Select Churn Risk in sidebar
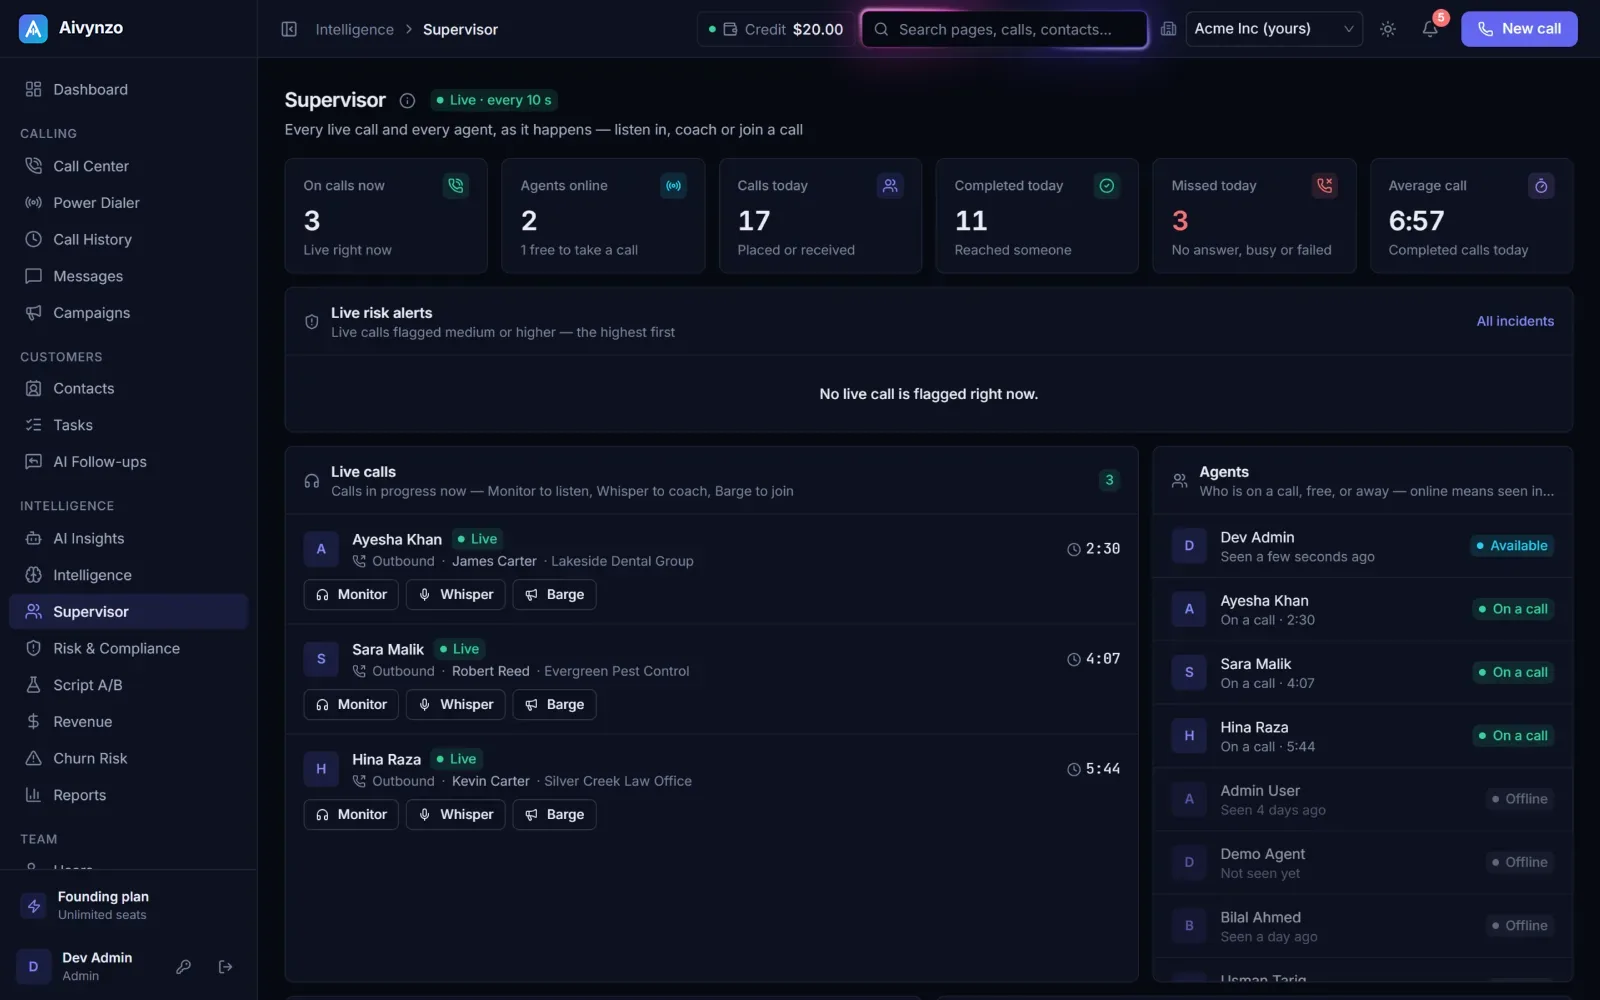 coord(128,758)
